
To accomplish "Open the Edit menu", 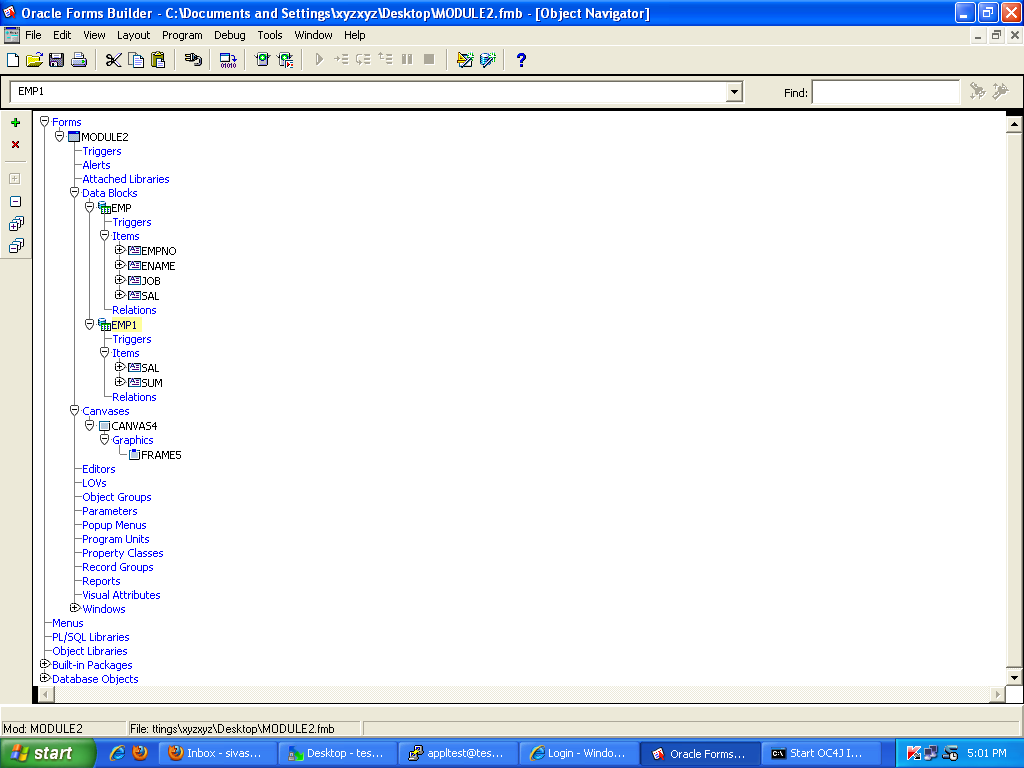I will tap(62, 35).
